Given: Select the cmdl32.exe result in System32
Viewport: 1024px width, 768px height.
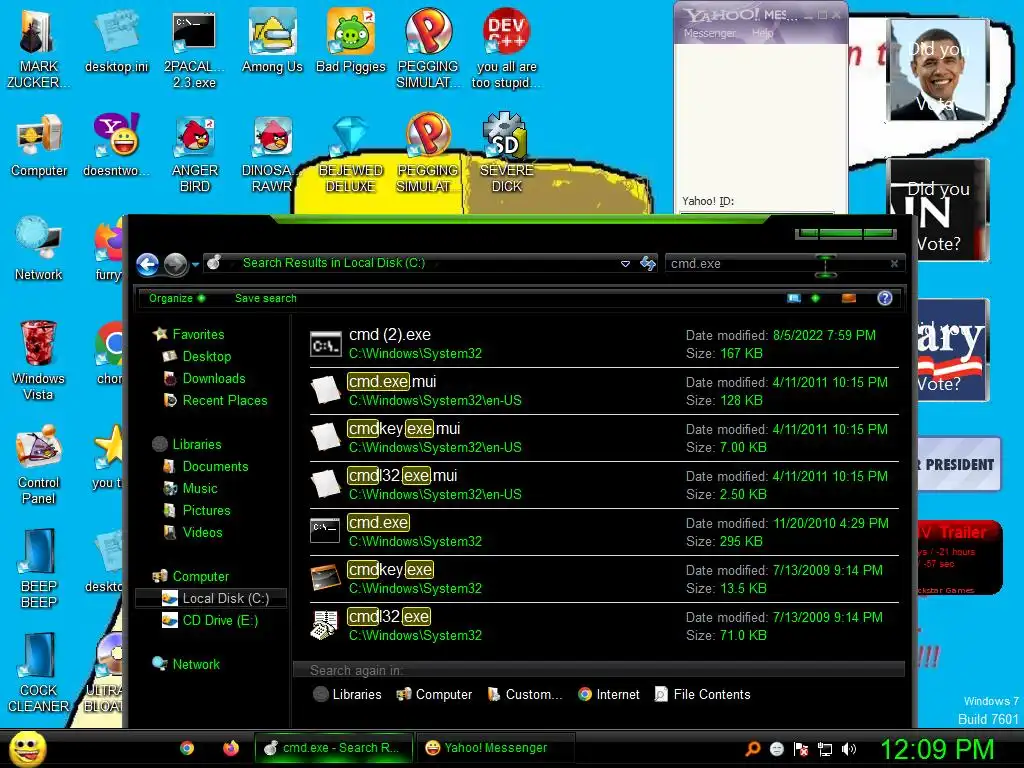Looking at the screenshot, I should point(604,626).
